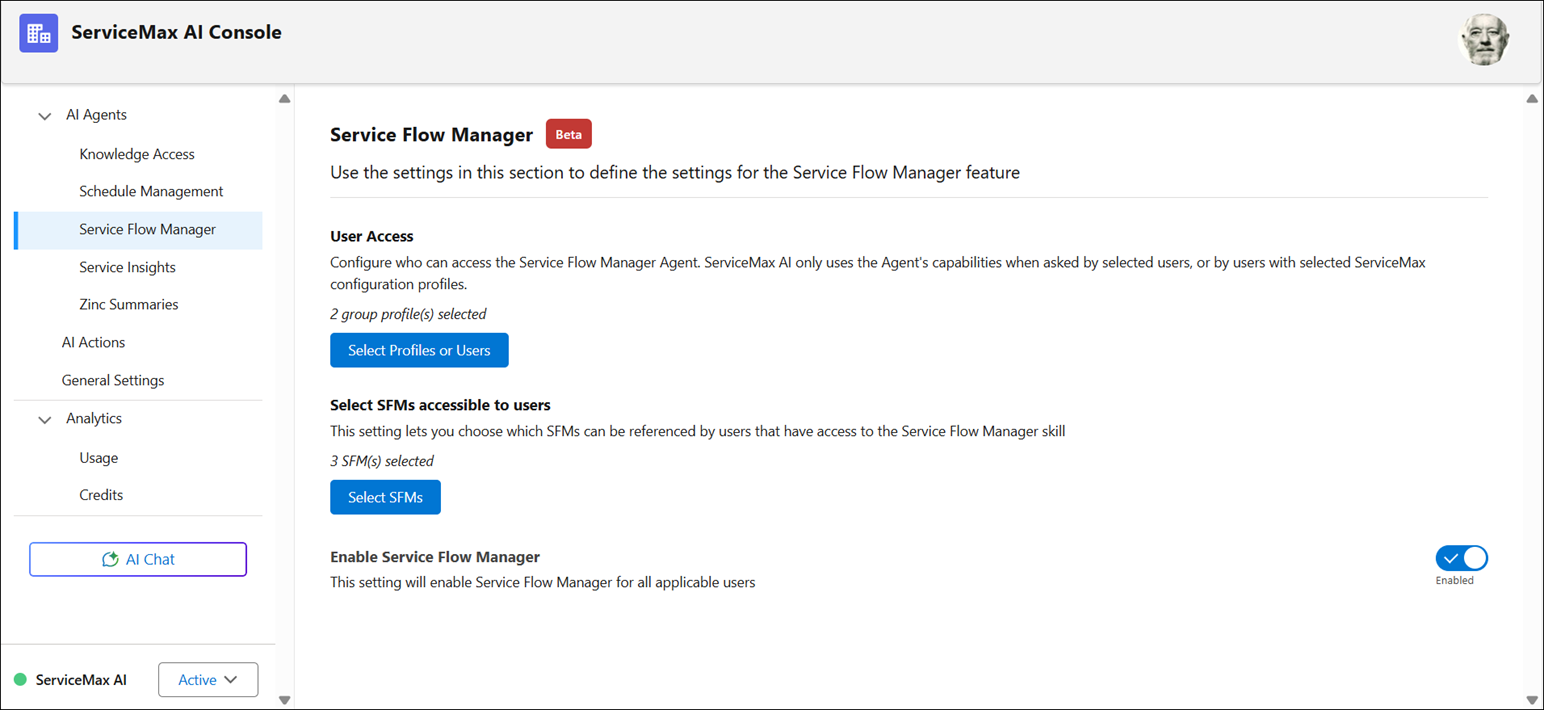Click the Enable Service Flow Manager label
This screenshot has height=710, width=1544.
435,557
